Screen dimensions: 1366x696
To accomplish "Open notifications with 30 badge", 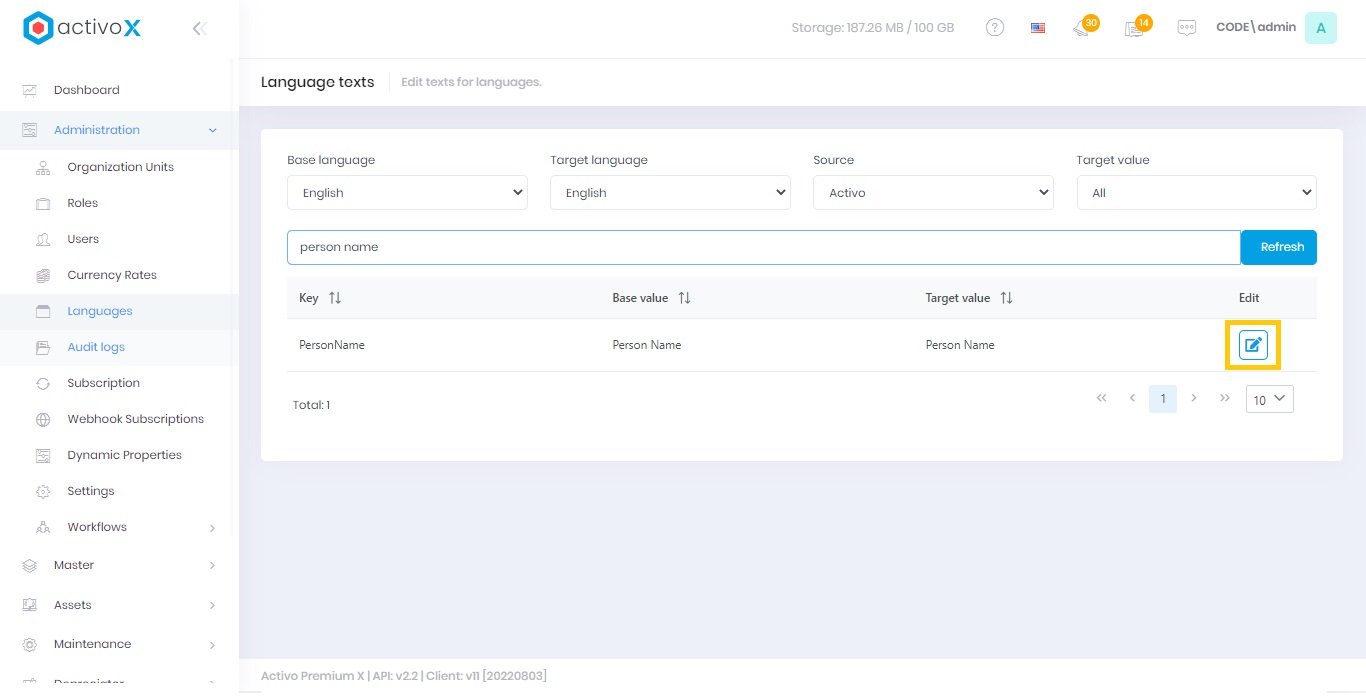I will (x=1083, y=28).
